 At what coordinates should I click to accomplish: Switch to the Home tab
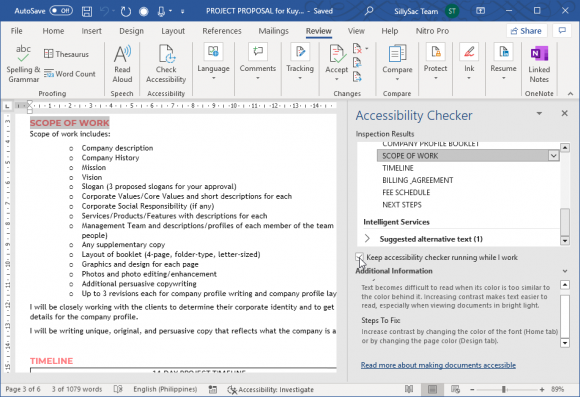coord(53,31)
